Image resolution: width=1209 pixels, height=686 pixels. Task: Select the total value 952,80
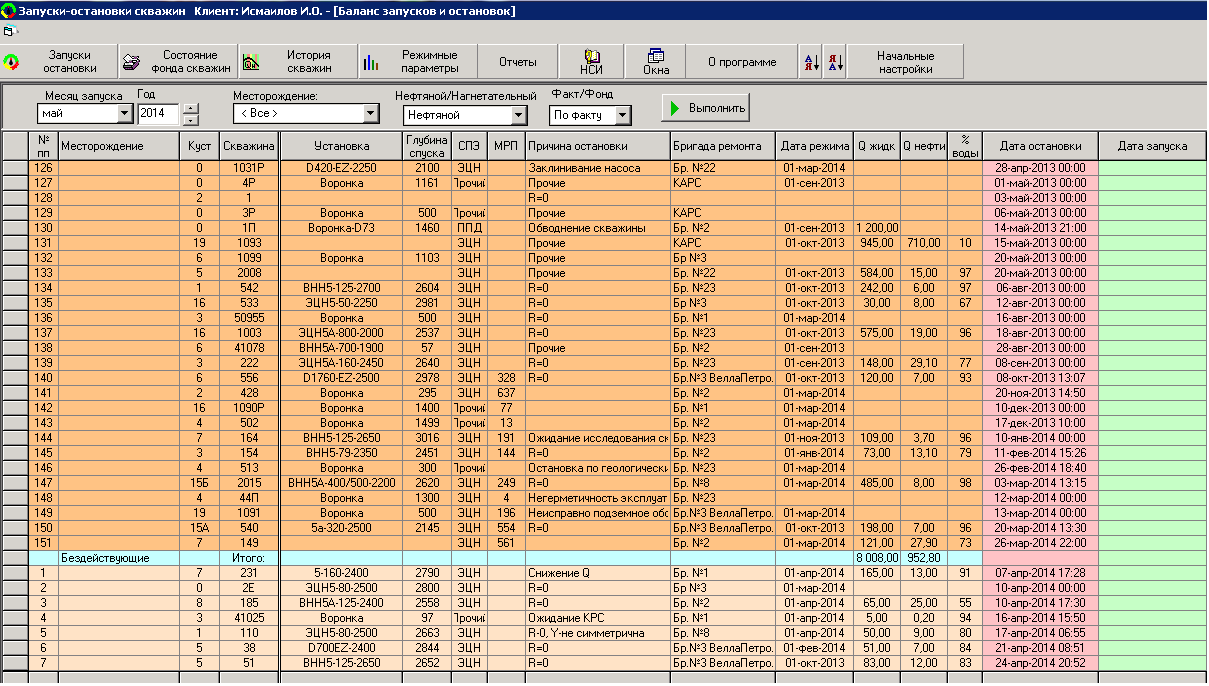(x=924, y=558)
